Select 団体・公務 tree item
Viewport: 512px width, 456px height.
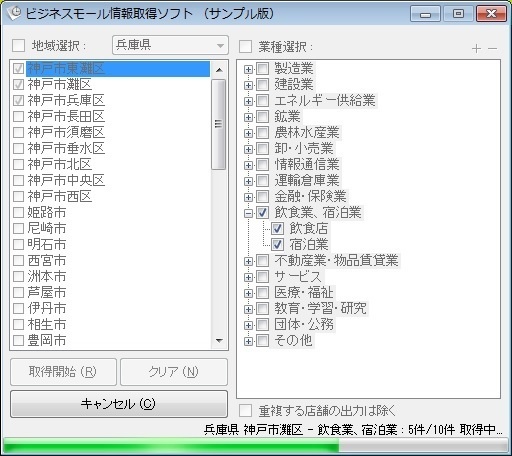(304, 324)
